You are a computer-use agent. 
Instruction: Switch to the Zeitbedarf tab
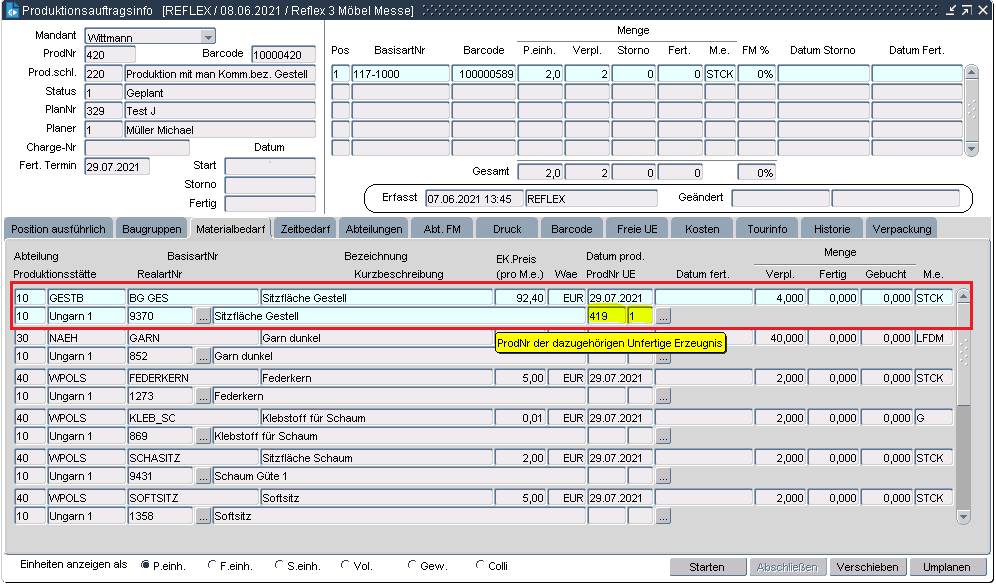point(304,229)
